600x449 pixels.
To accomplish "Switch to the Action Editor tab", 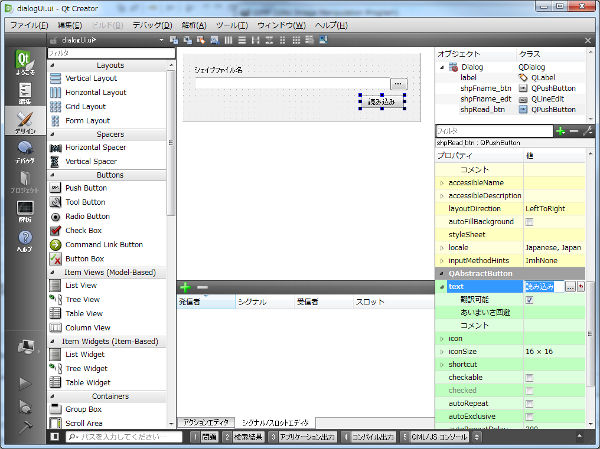I will 206,422.
